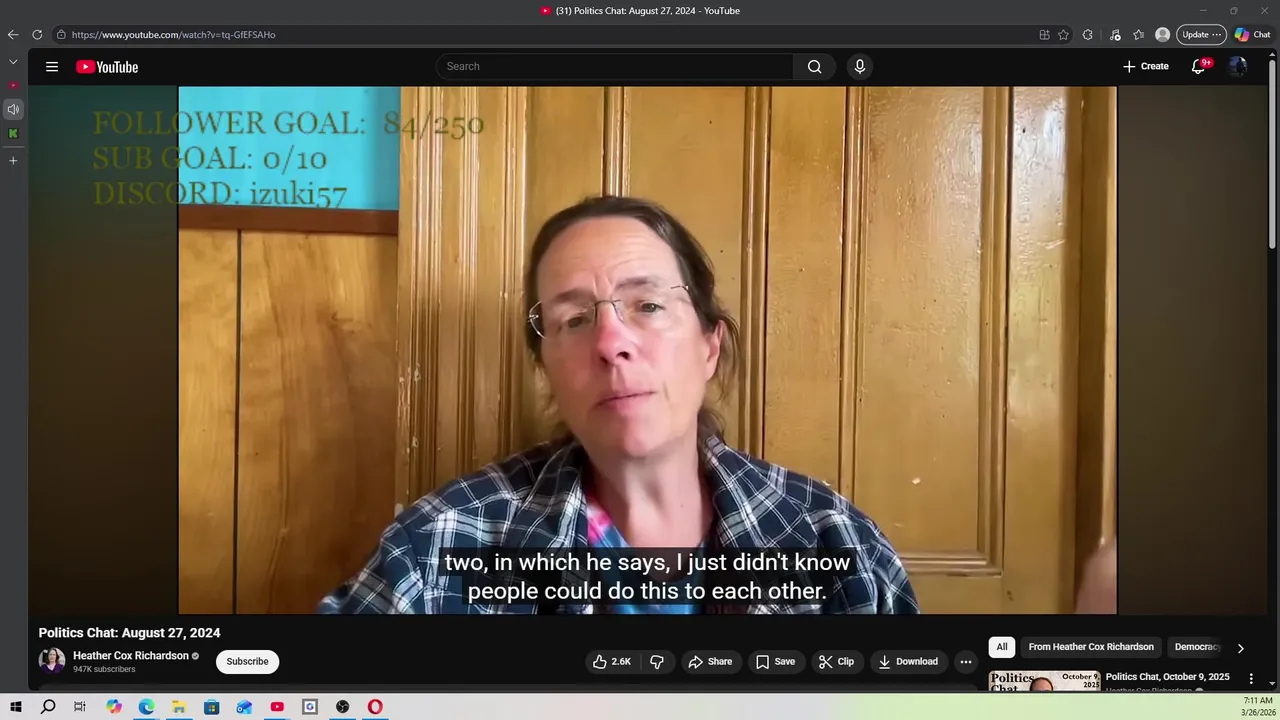The width and height of the screenshot is (1280, 720).
Task: Switch to the green K sidebar tab
Action: click(13, 133)
